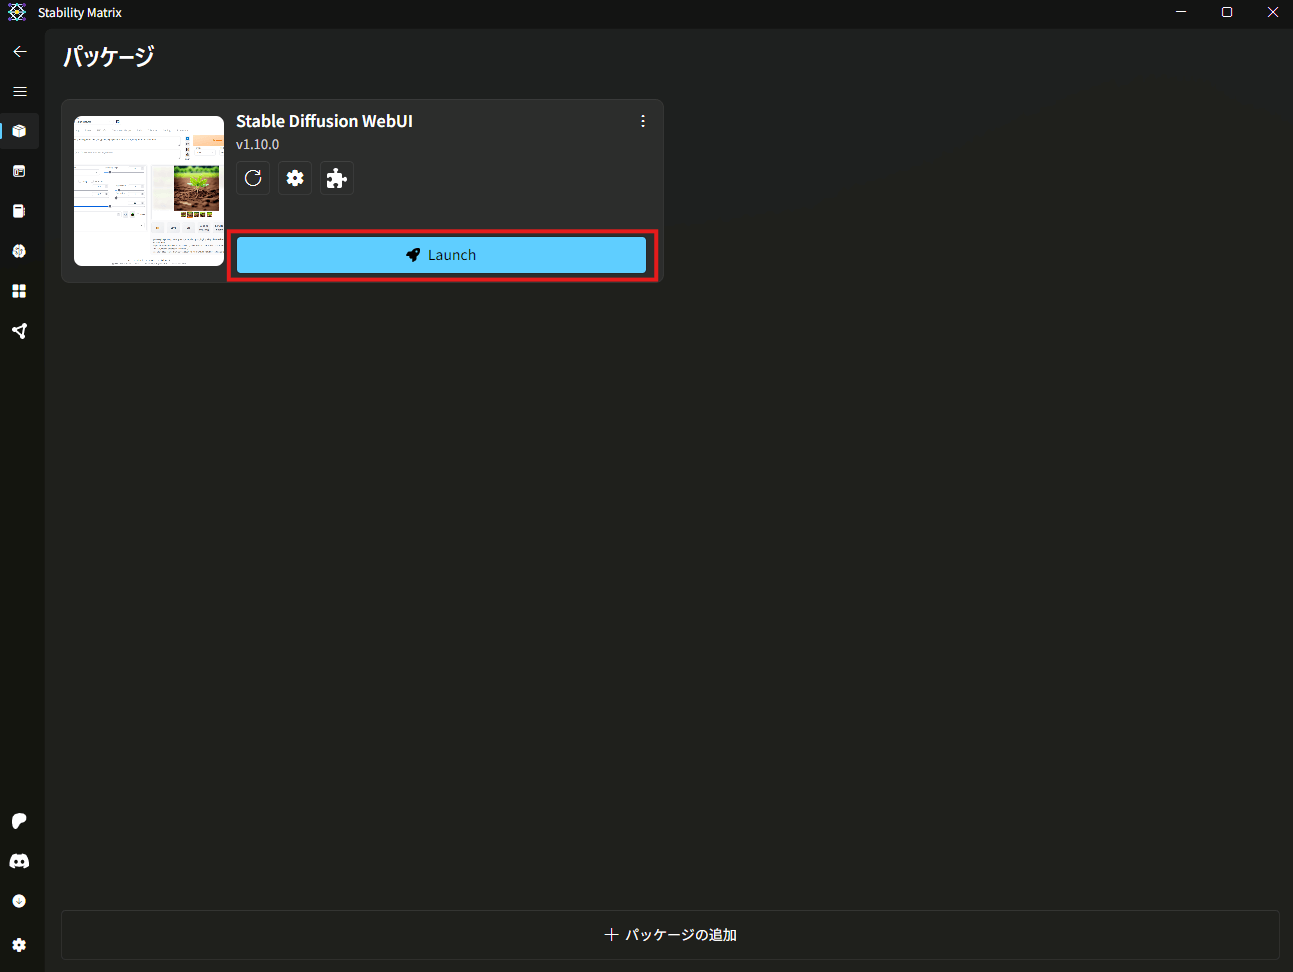Click the パッケージの追加 button
Image resolution: width=1293 pixels, height=972 pixels.
[670, 935]
